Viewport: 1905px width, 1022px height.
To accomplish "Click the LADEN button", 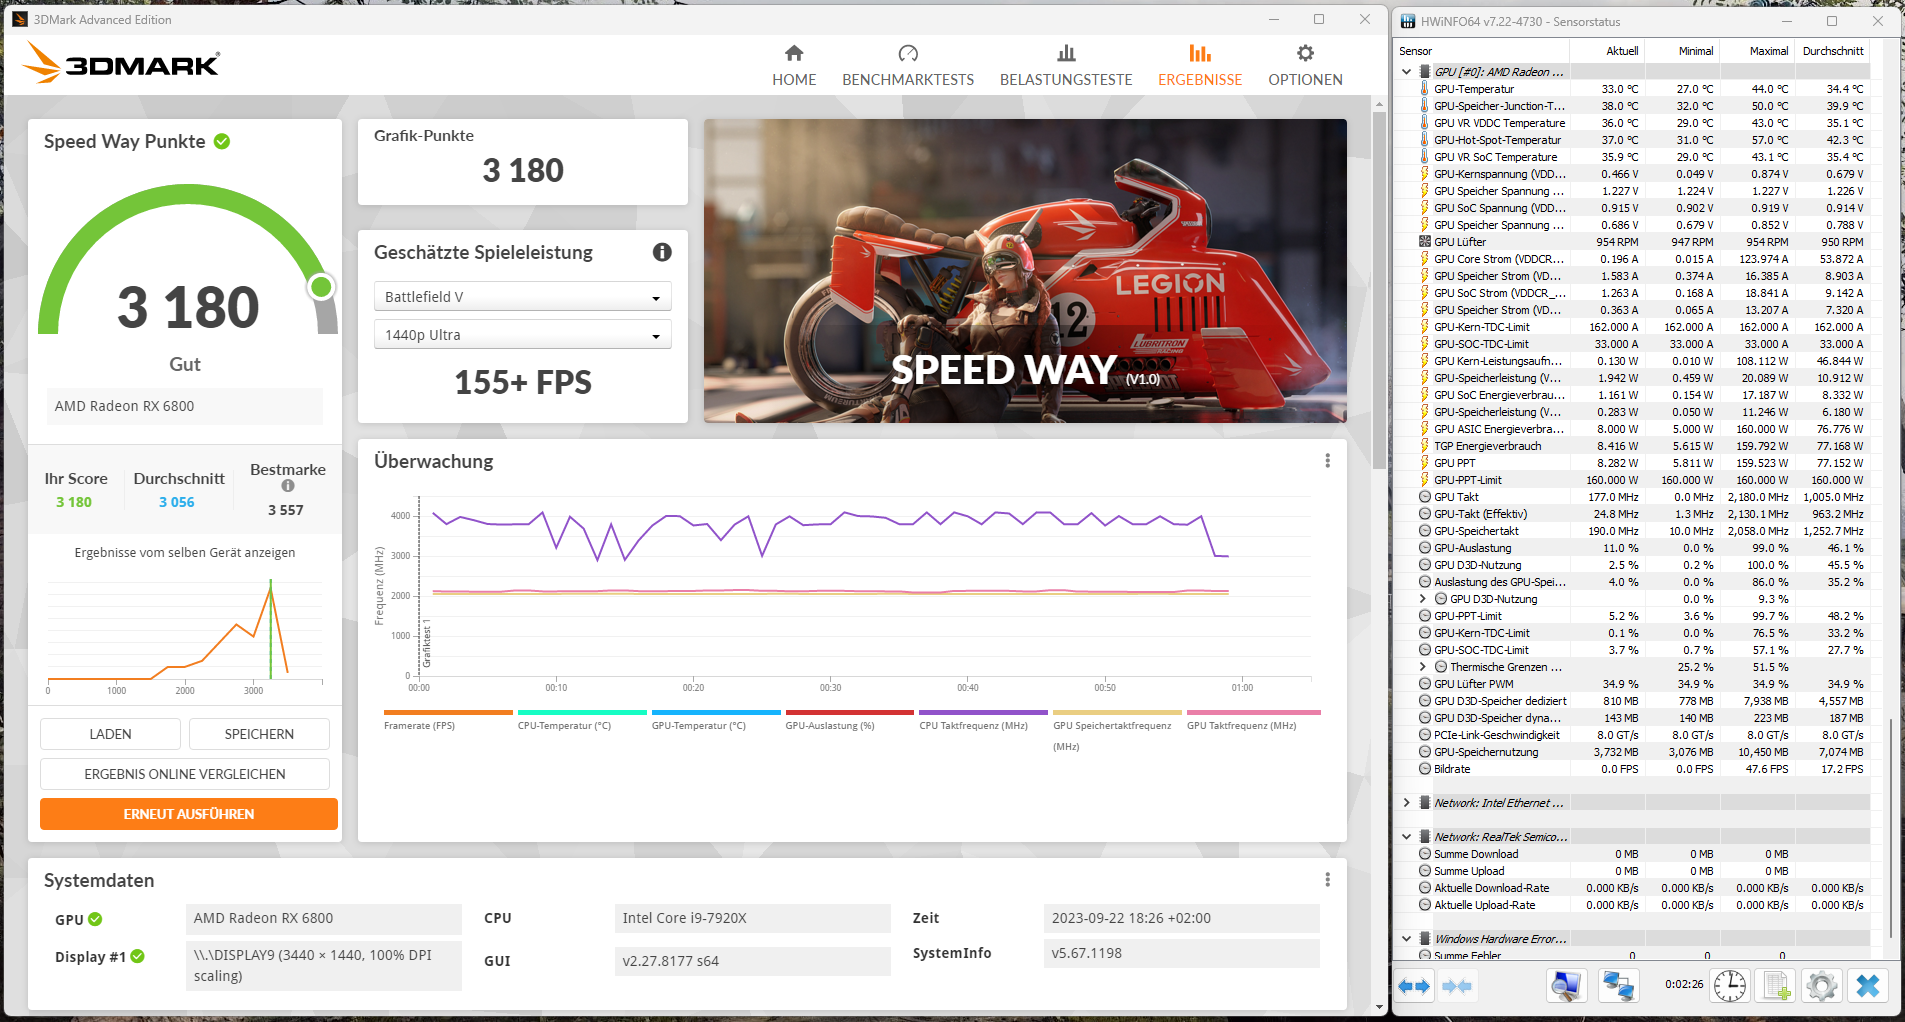I will click(x=110, y=734).
